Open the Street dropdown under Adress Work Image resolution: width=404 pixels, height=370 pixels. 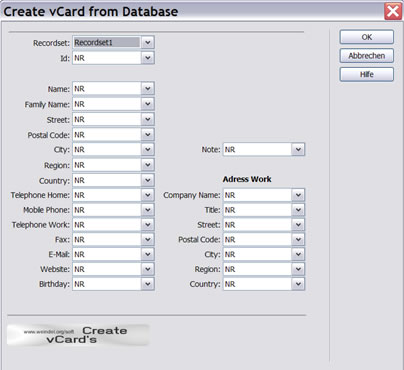[x=264, y=225]
